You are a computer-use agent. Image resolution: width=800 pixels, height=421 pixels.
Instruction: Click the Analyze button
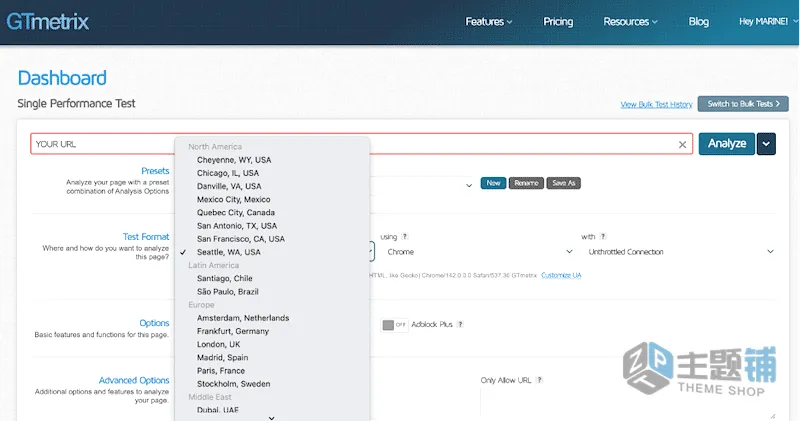(x=727, y=144)
